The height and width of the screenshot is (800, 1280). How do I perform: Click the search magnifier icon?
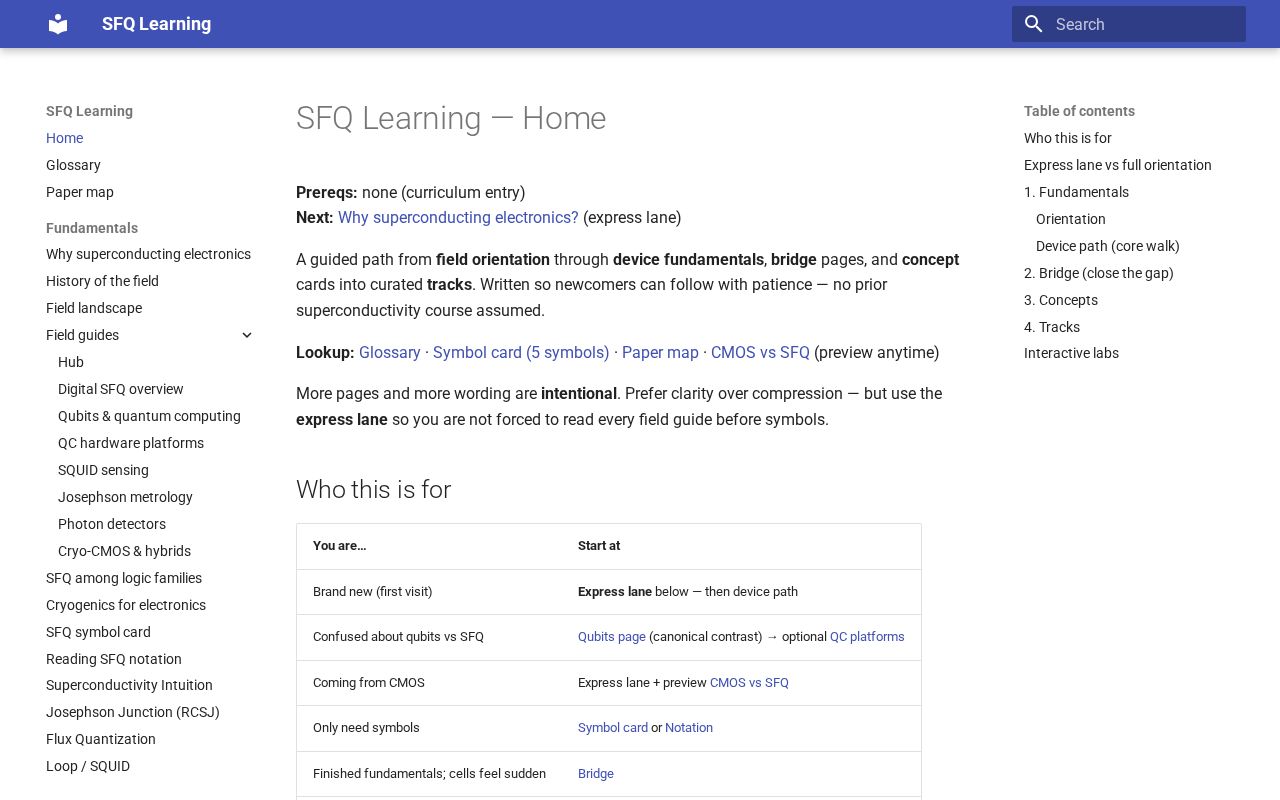tap(1034, 24)
